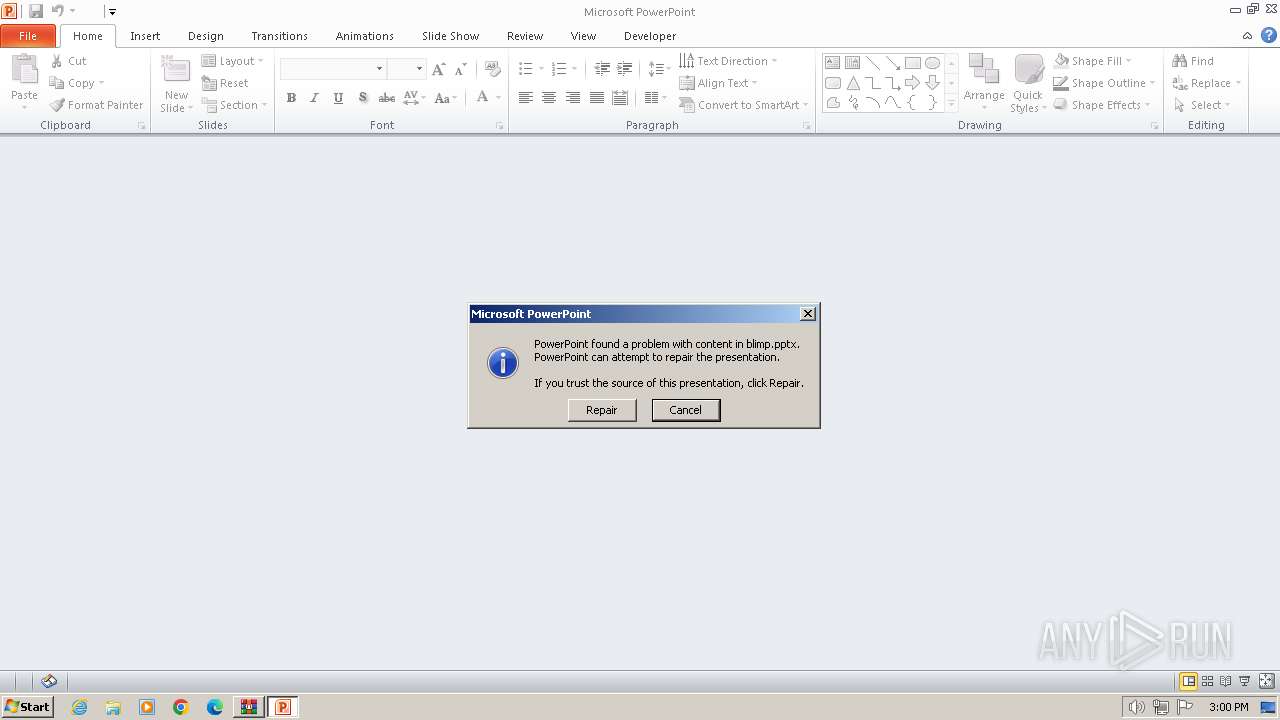Toggle Underline formatting
Image resolution: width=1280 pixels, height=720 pixels.
click(338, 98)
